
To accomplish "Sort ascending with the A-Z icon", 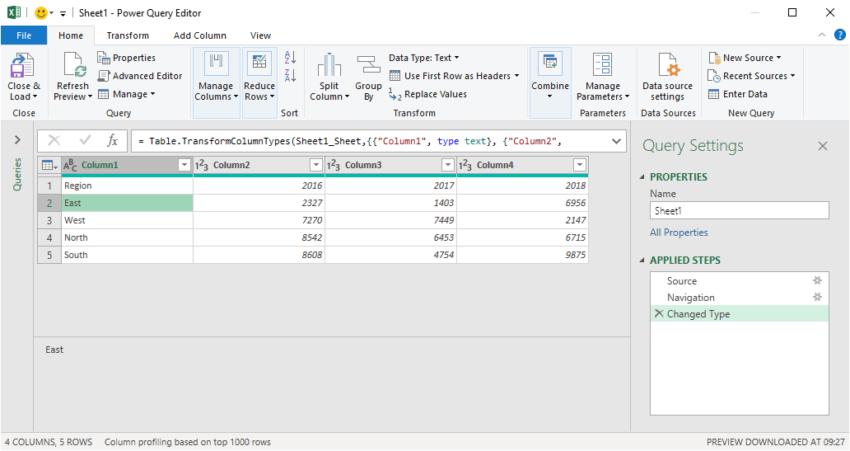I will pos(291,58).
